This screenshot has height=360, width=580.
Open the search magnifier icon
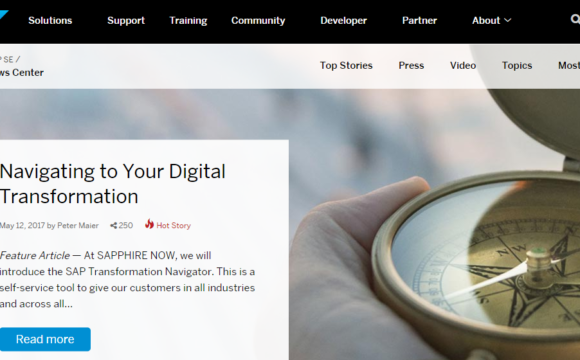tap(575, 19)
